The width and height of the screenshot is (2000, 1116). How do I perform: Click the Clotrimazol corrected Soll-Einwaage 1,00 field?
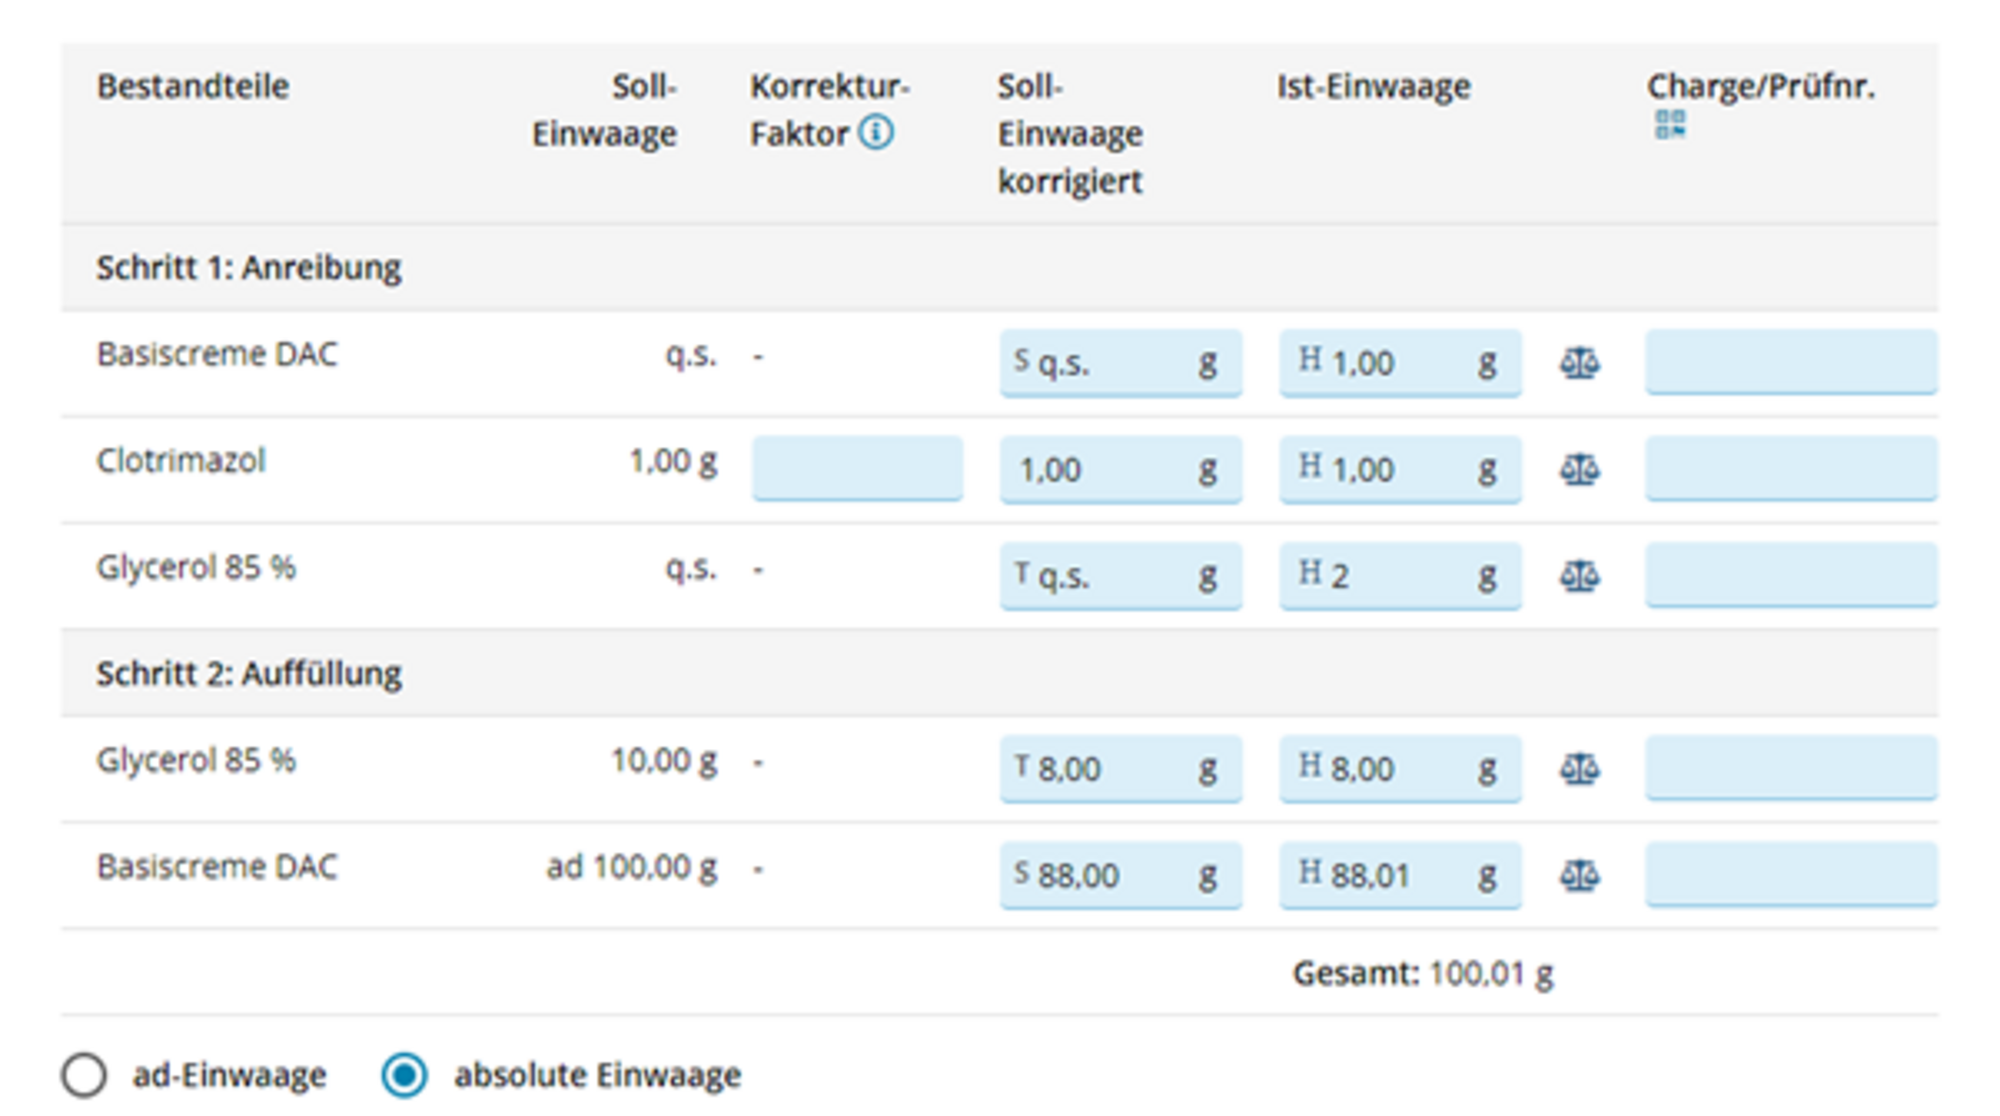tap(1120, 469)
